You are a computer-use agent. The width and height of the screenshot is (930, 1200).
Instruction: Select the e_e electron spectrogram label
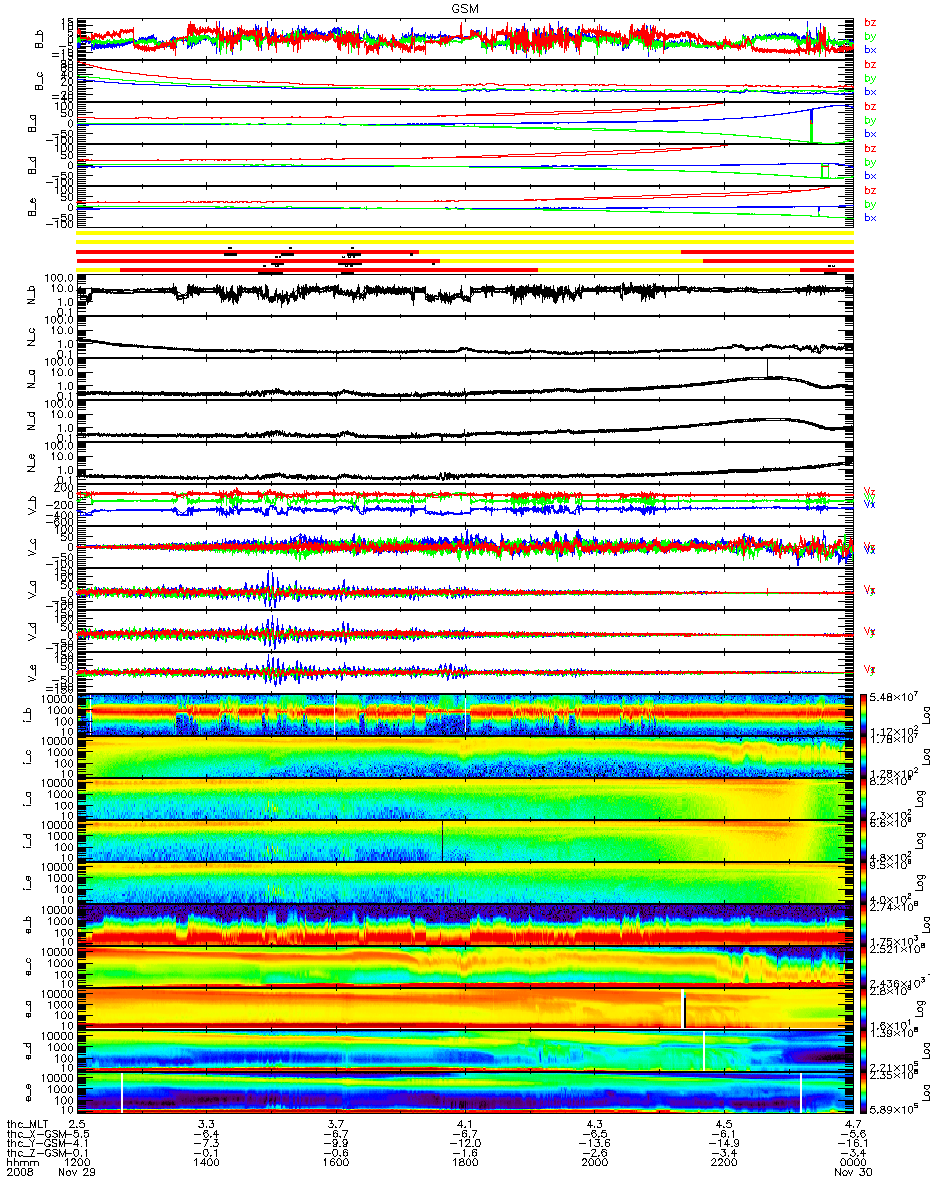[30, 1093]
